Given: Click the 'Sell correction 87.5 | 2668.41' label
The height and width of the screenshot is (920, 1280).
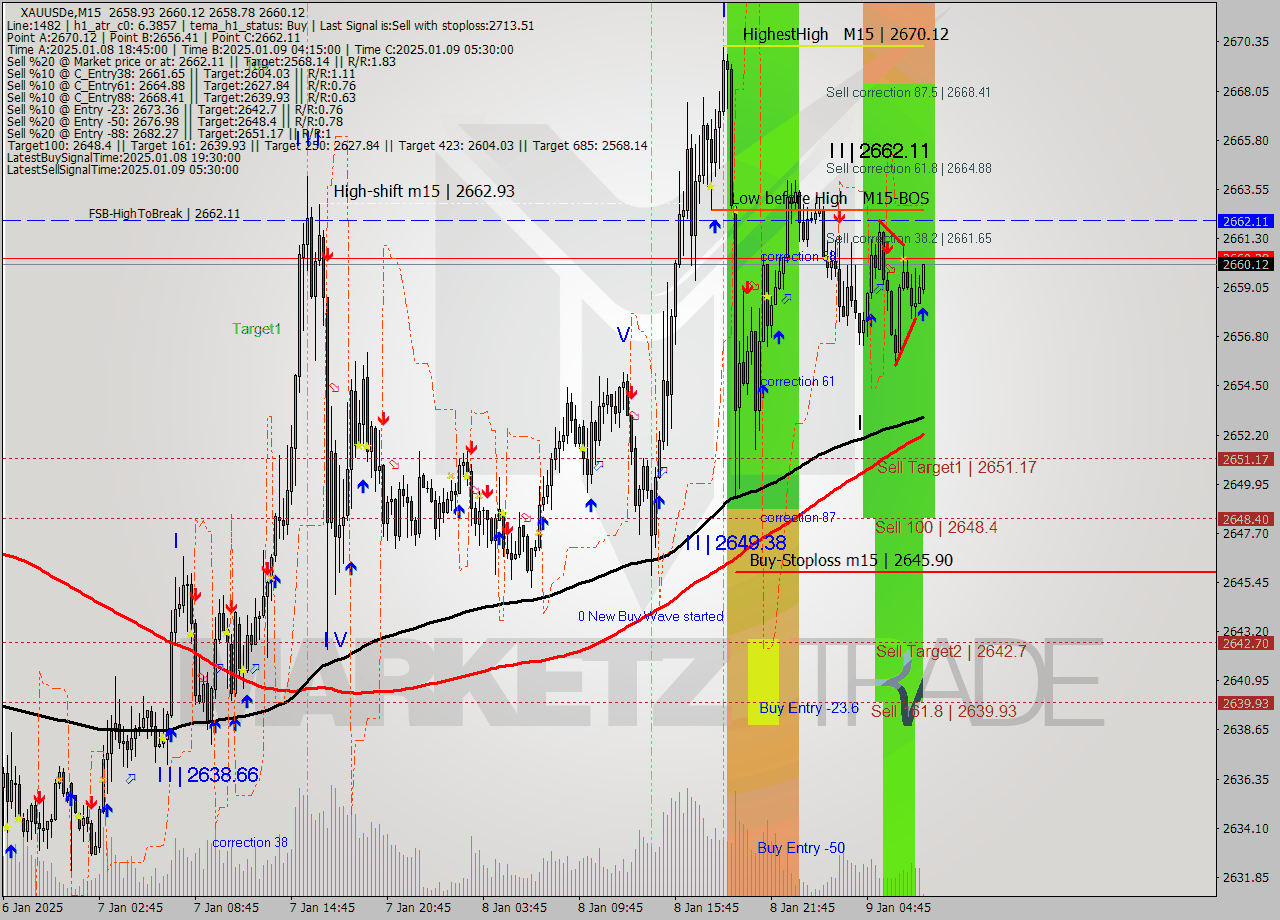Looking at the screenshot, I should click(x=908, y=92).
